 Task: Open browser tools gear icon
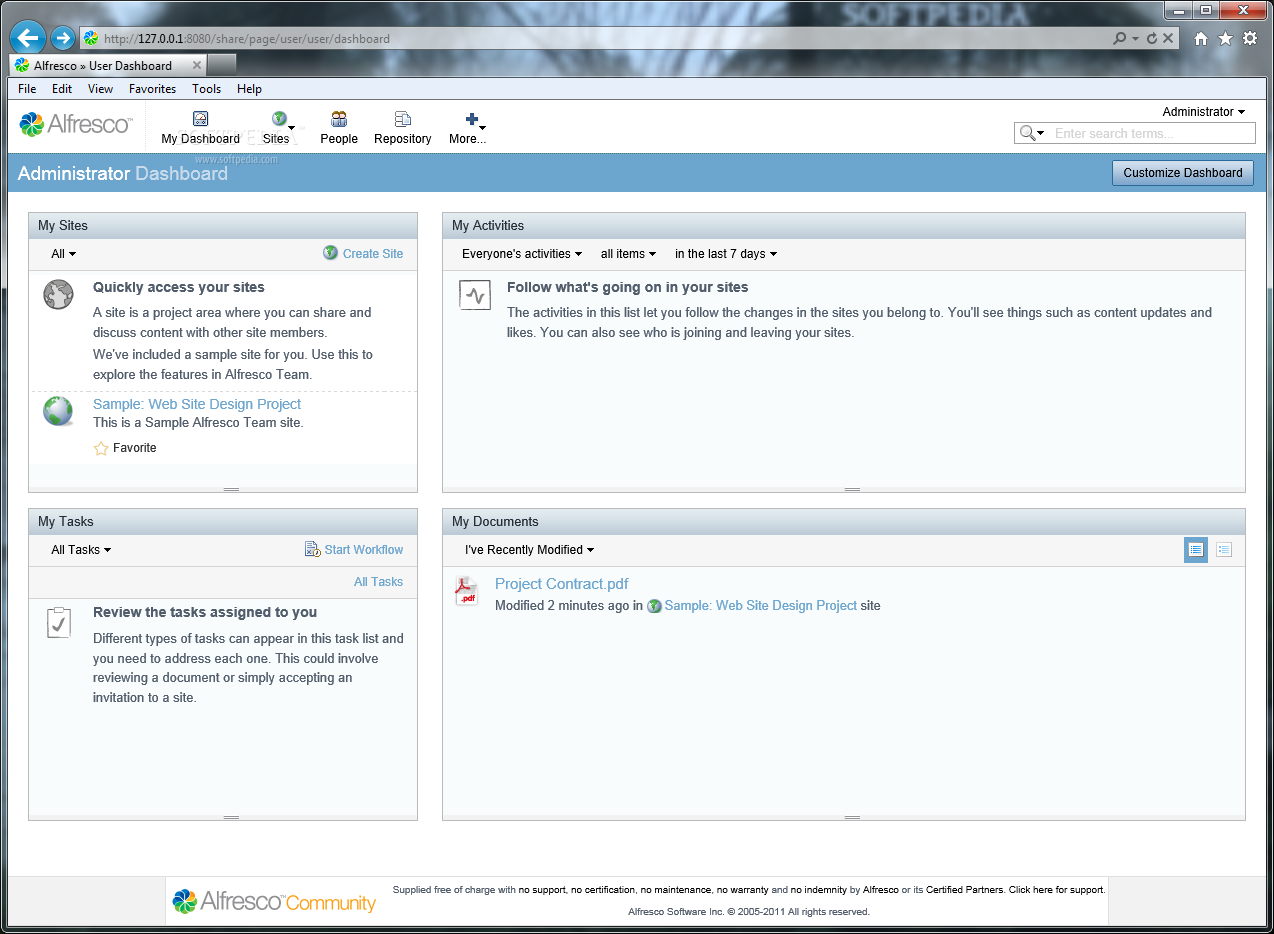point(1249,39)
